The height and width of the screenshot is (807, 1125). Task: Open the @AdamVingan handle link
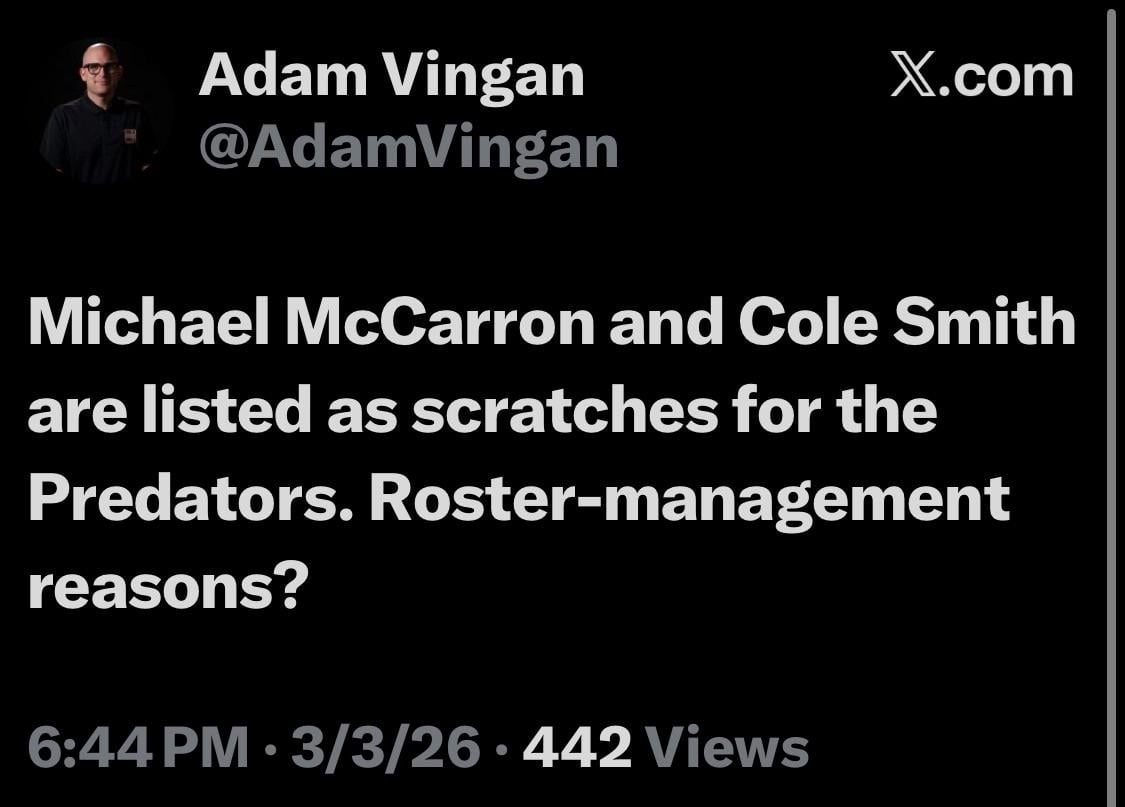[408, 148]
